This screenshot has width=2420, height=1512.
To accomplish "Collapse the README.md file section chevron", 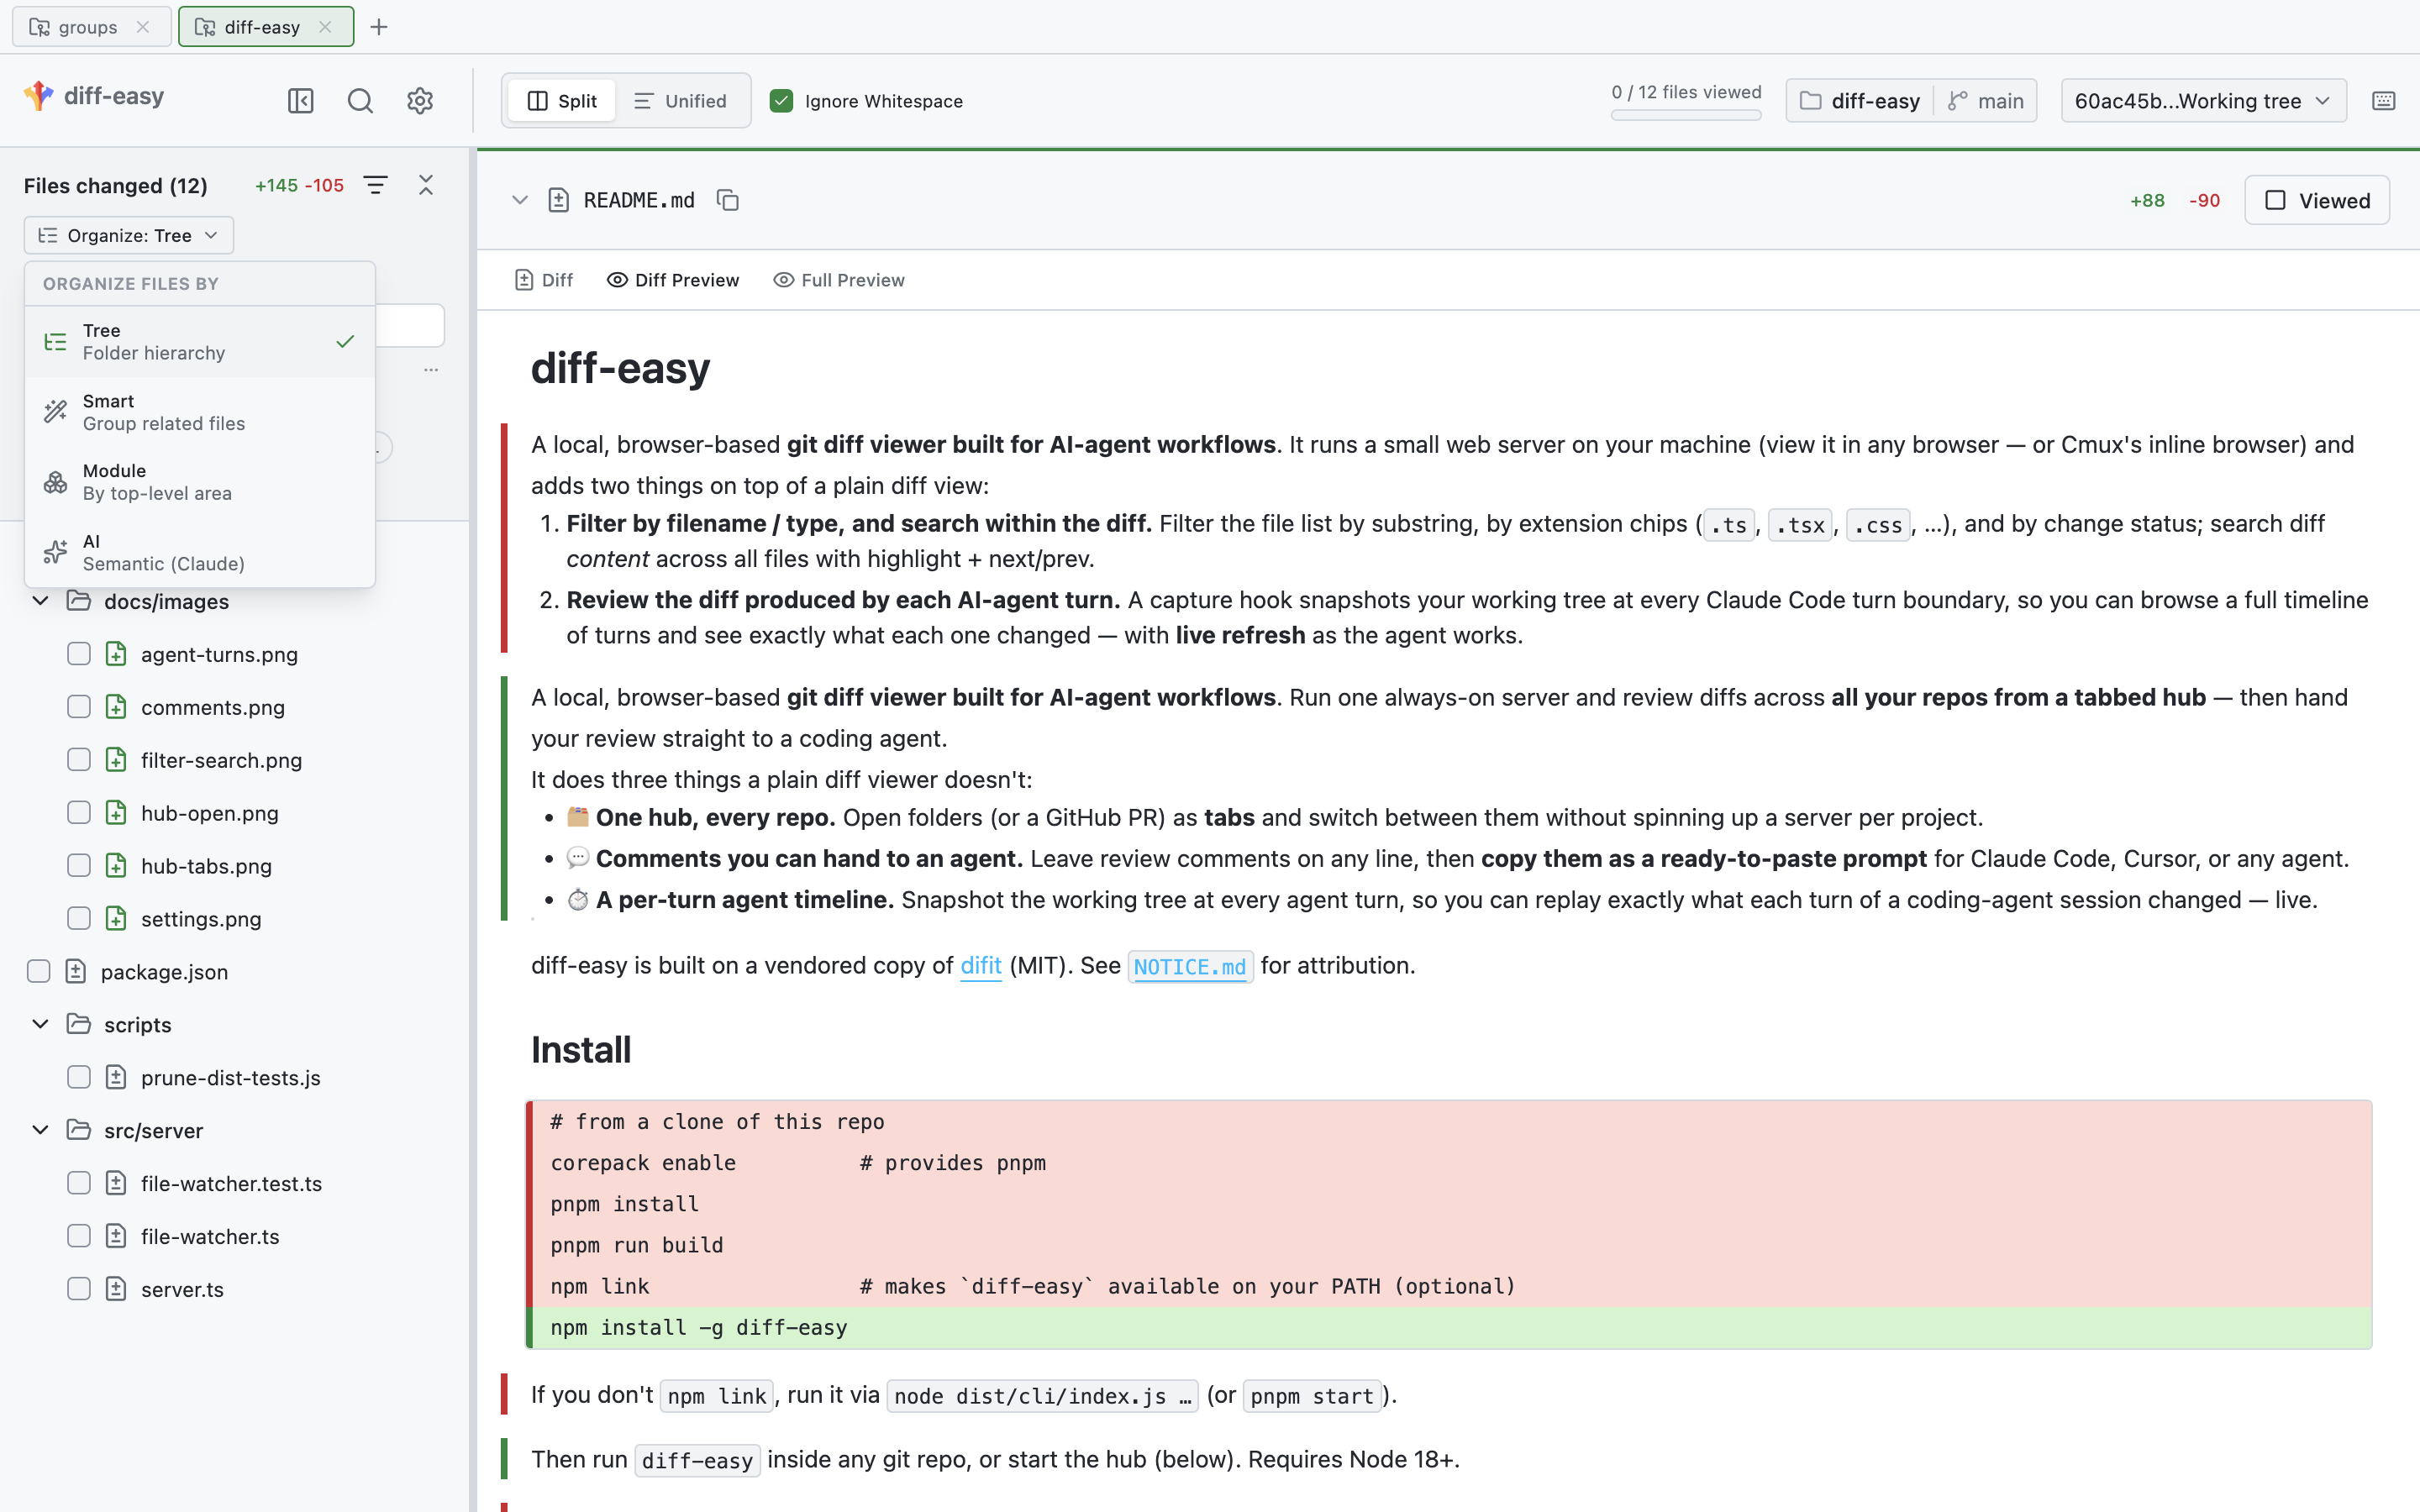I will coord(520,200).
